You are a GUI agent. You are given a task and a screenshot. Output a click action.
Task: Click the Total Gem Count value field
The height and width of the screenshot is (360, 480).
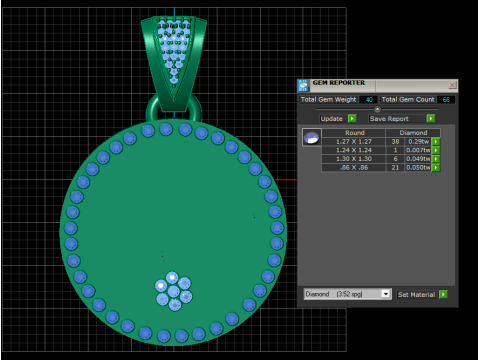[x=446, y=99]
